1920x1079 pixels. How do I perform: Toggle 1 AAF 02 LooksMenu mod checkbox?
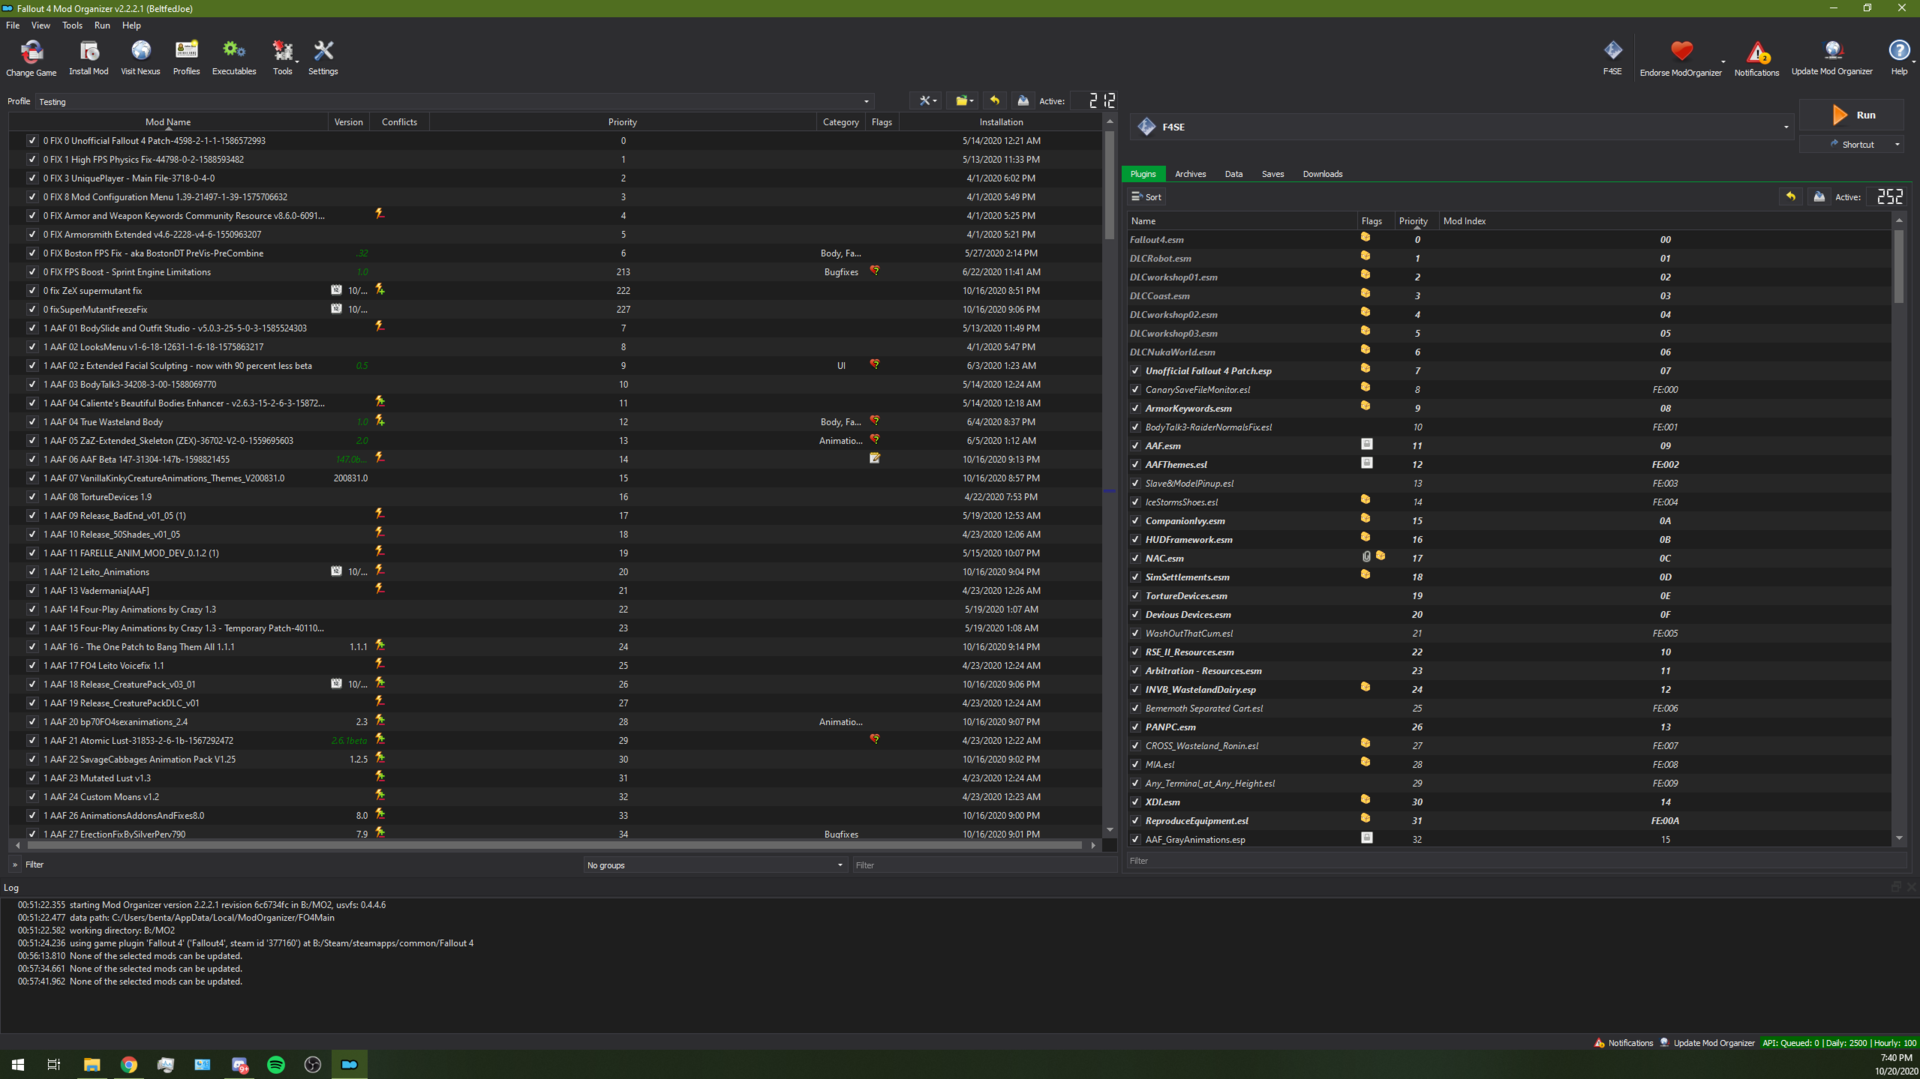click(32, 347)
